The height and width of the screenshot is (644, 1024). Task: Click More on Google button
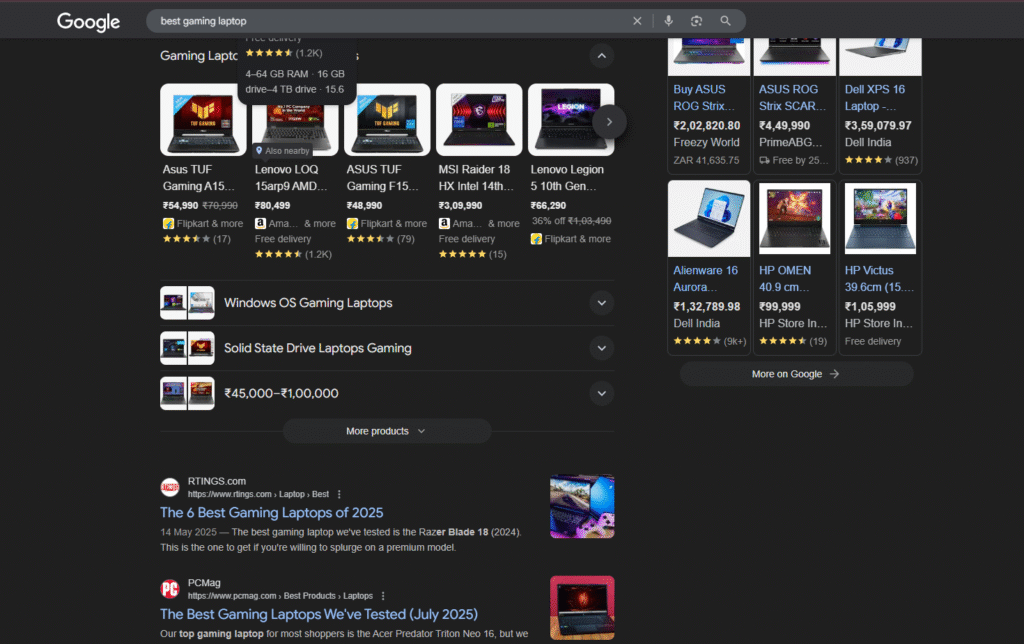[796, 374]
